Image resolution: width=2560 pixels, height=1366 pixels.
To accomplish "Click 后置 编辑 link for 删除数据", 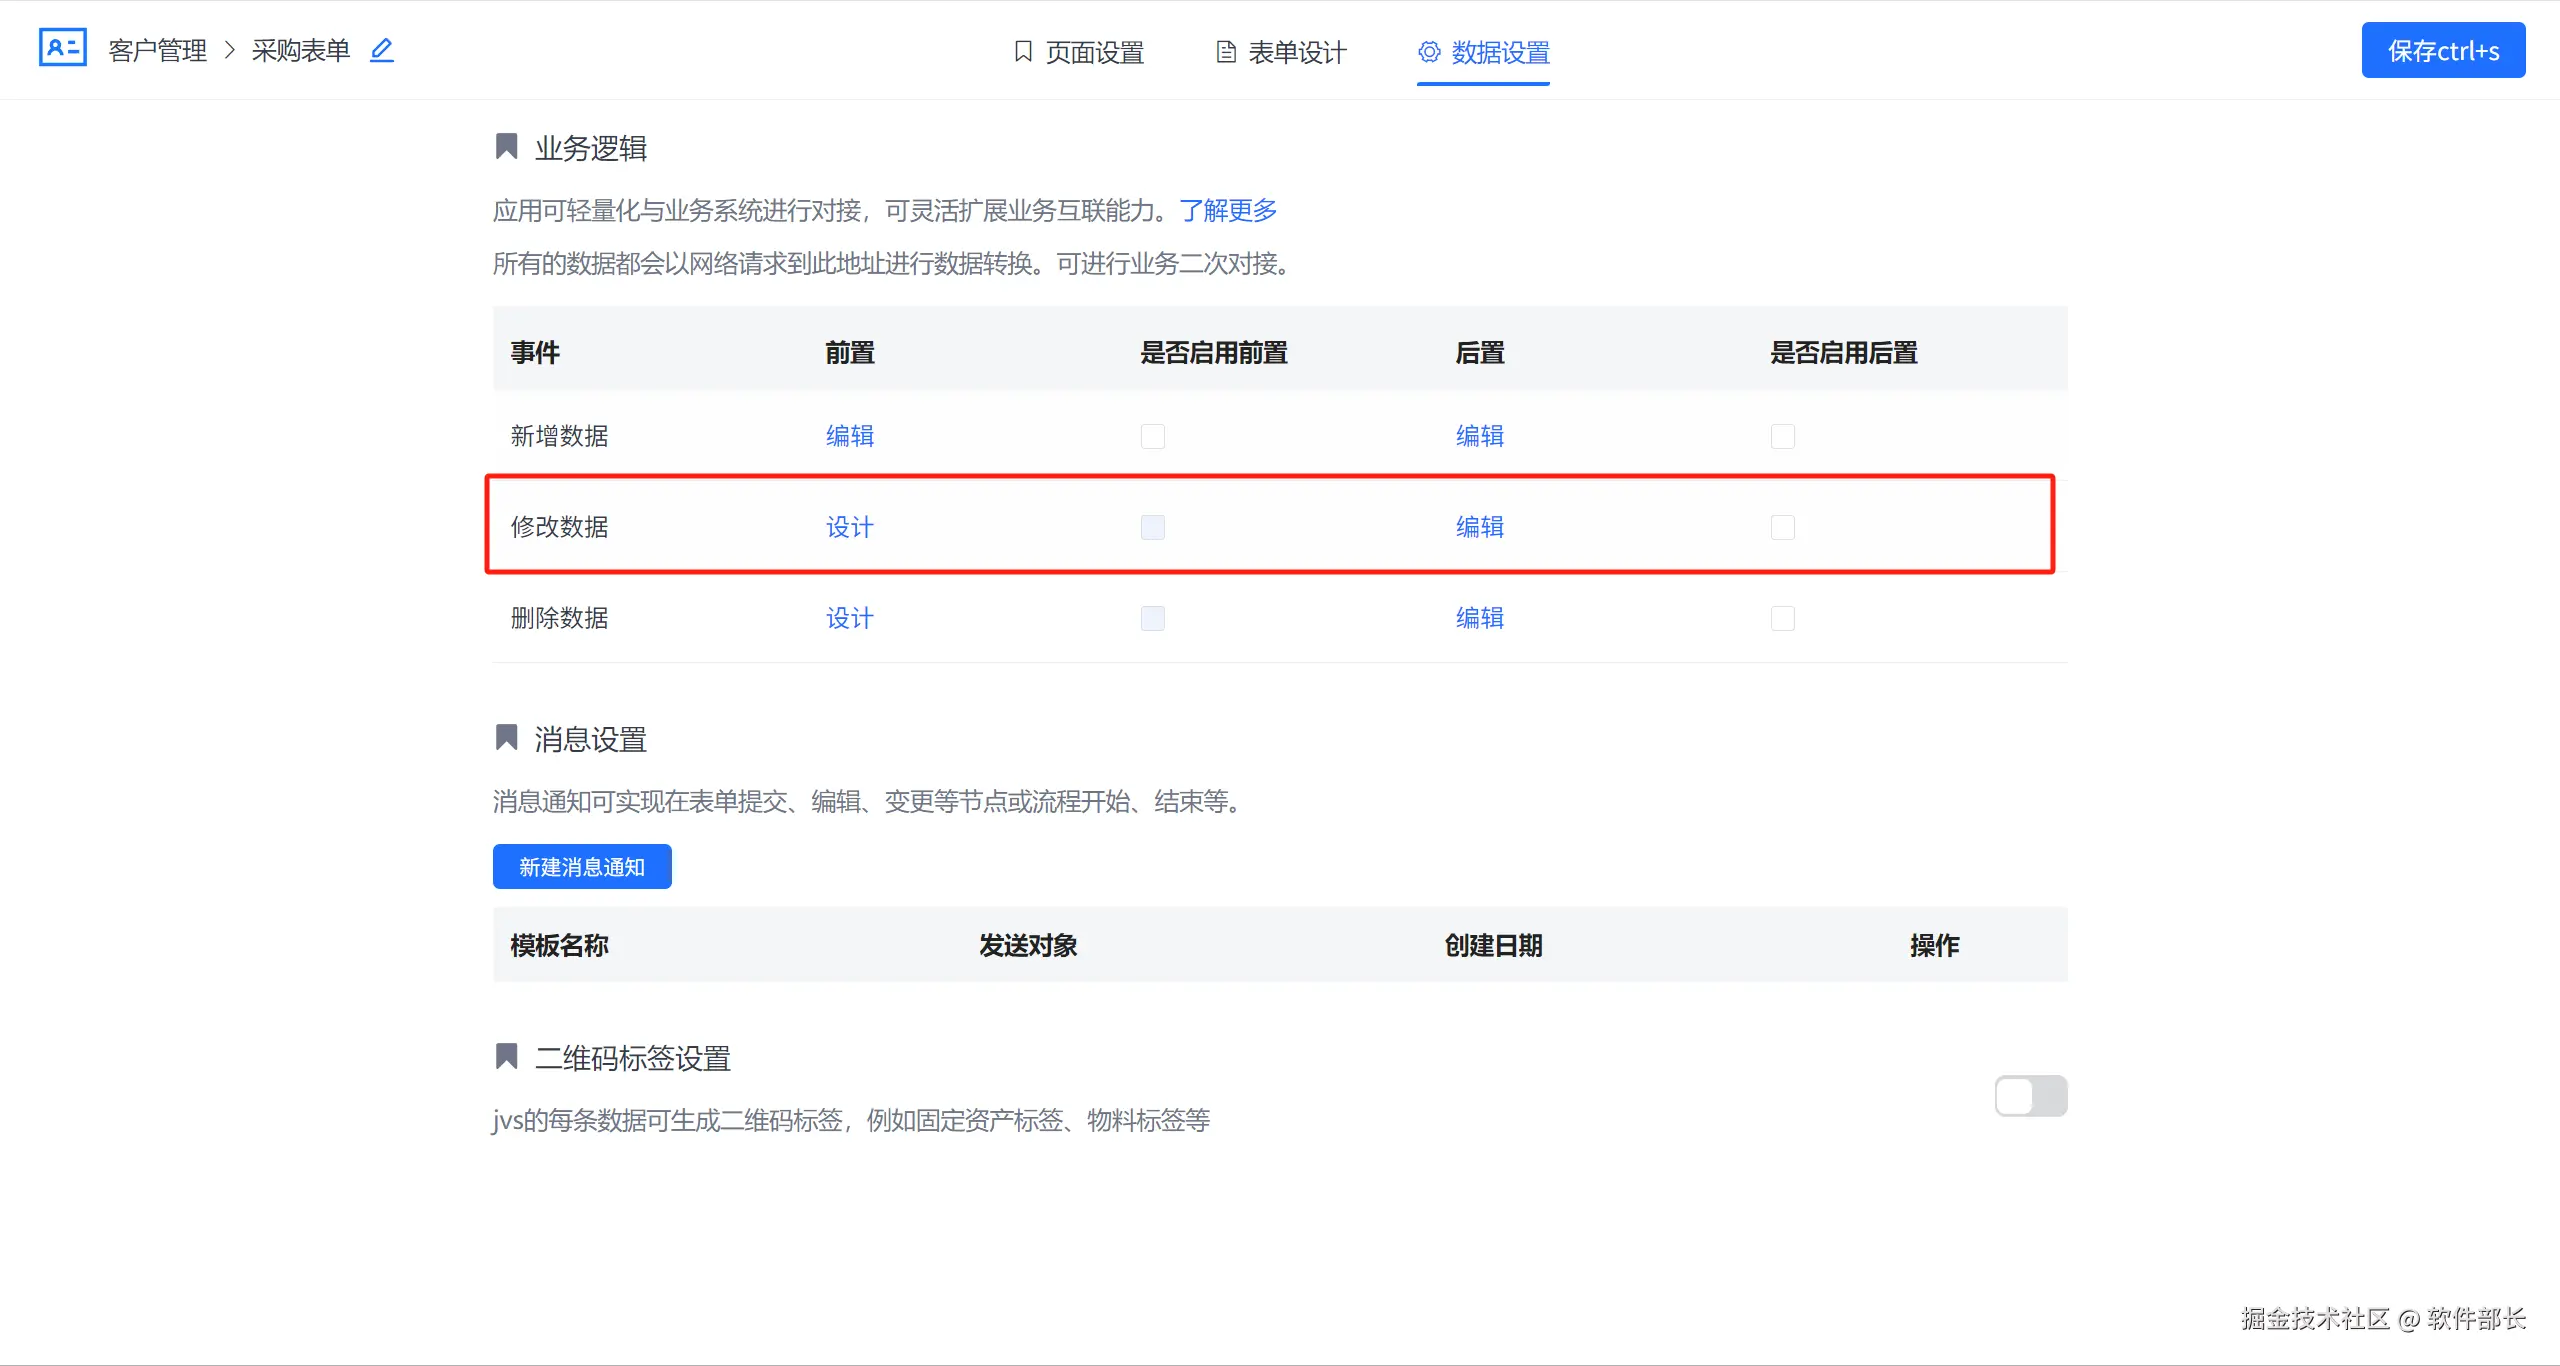I will [x=1479, y=618].
